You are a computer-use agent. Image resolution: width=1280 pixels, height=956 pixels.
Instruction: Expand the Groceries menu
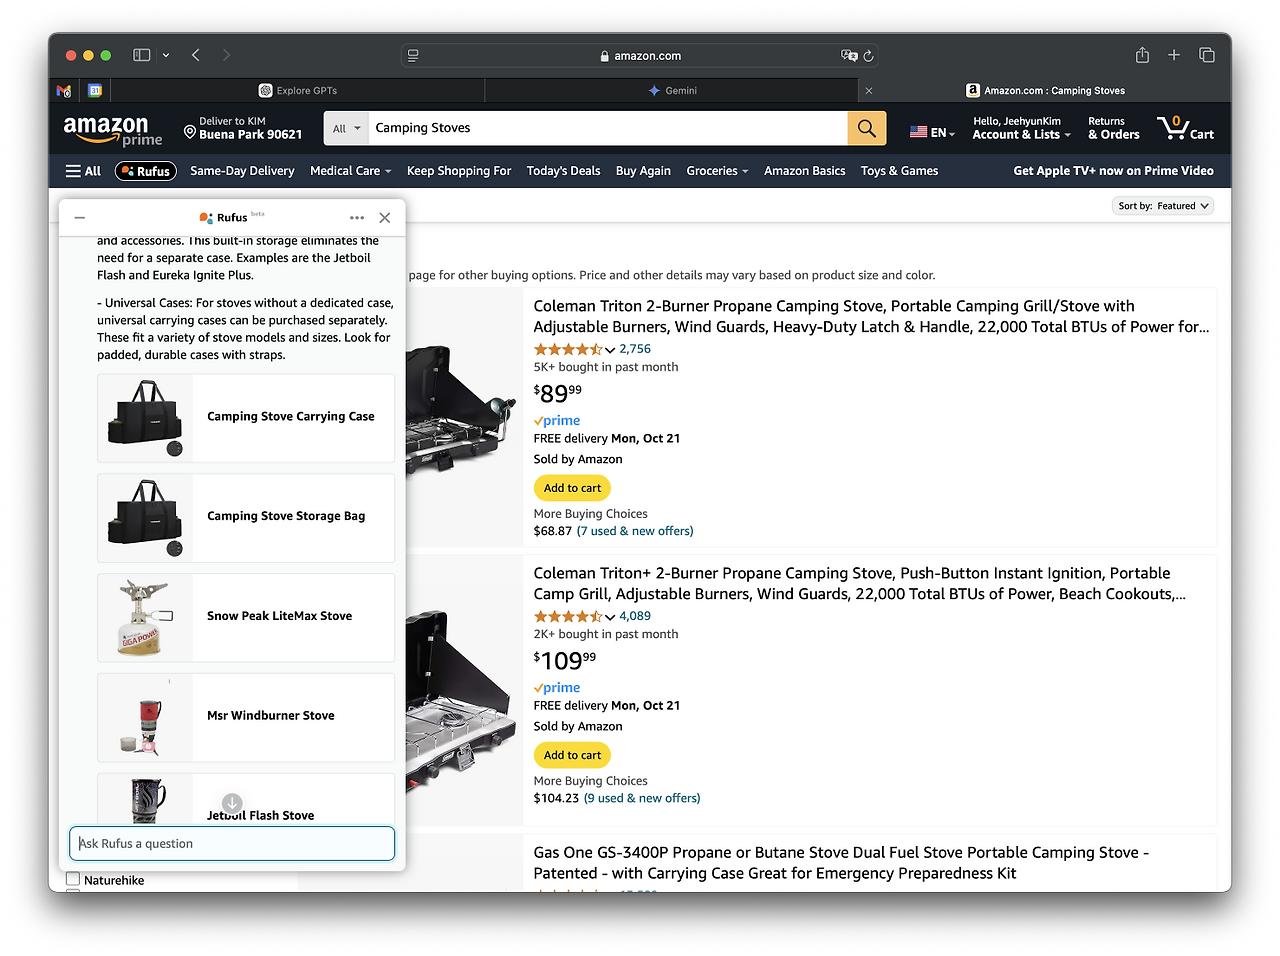717,171
